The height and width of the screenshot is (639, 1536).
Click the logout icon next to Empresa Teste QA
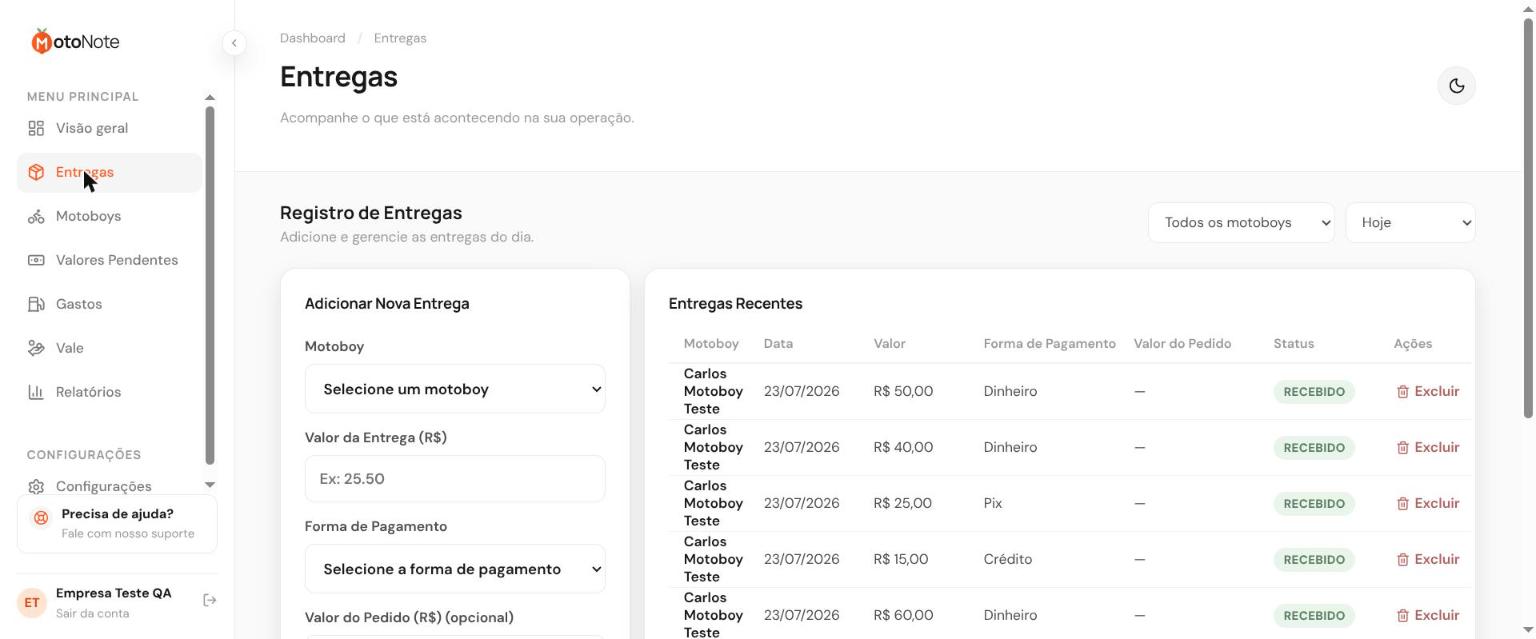click(x=209, y=600)
